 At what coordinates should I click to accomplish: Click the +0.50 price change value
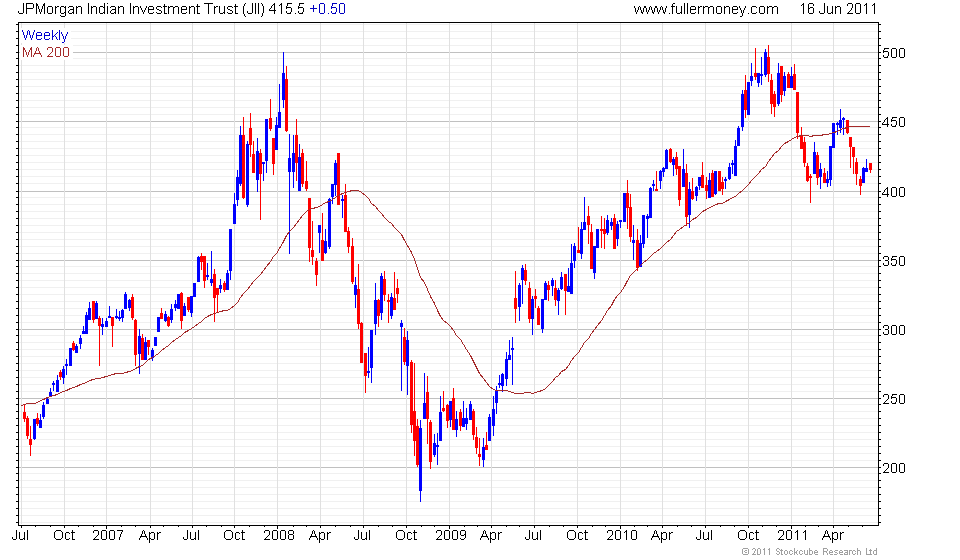(x=328, y=9)
